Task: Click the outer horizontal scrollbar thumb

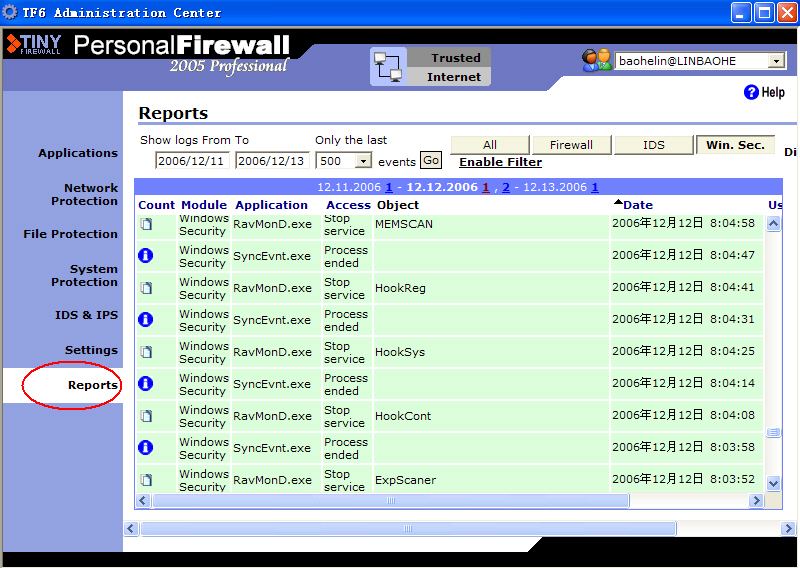Action: (x=408, y=528)
